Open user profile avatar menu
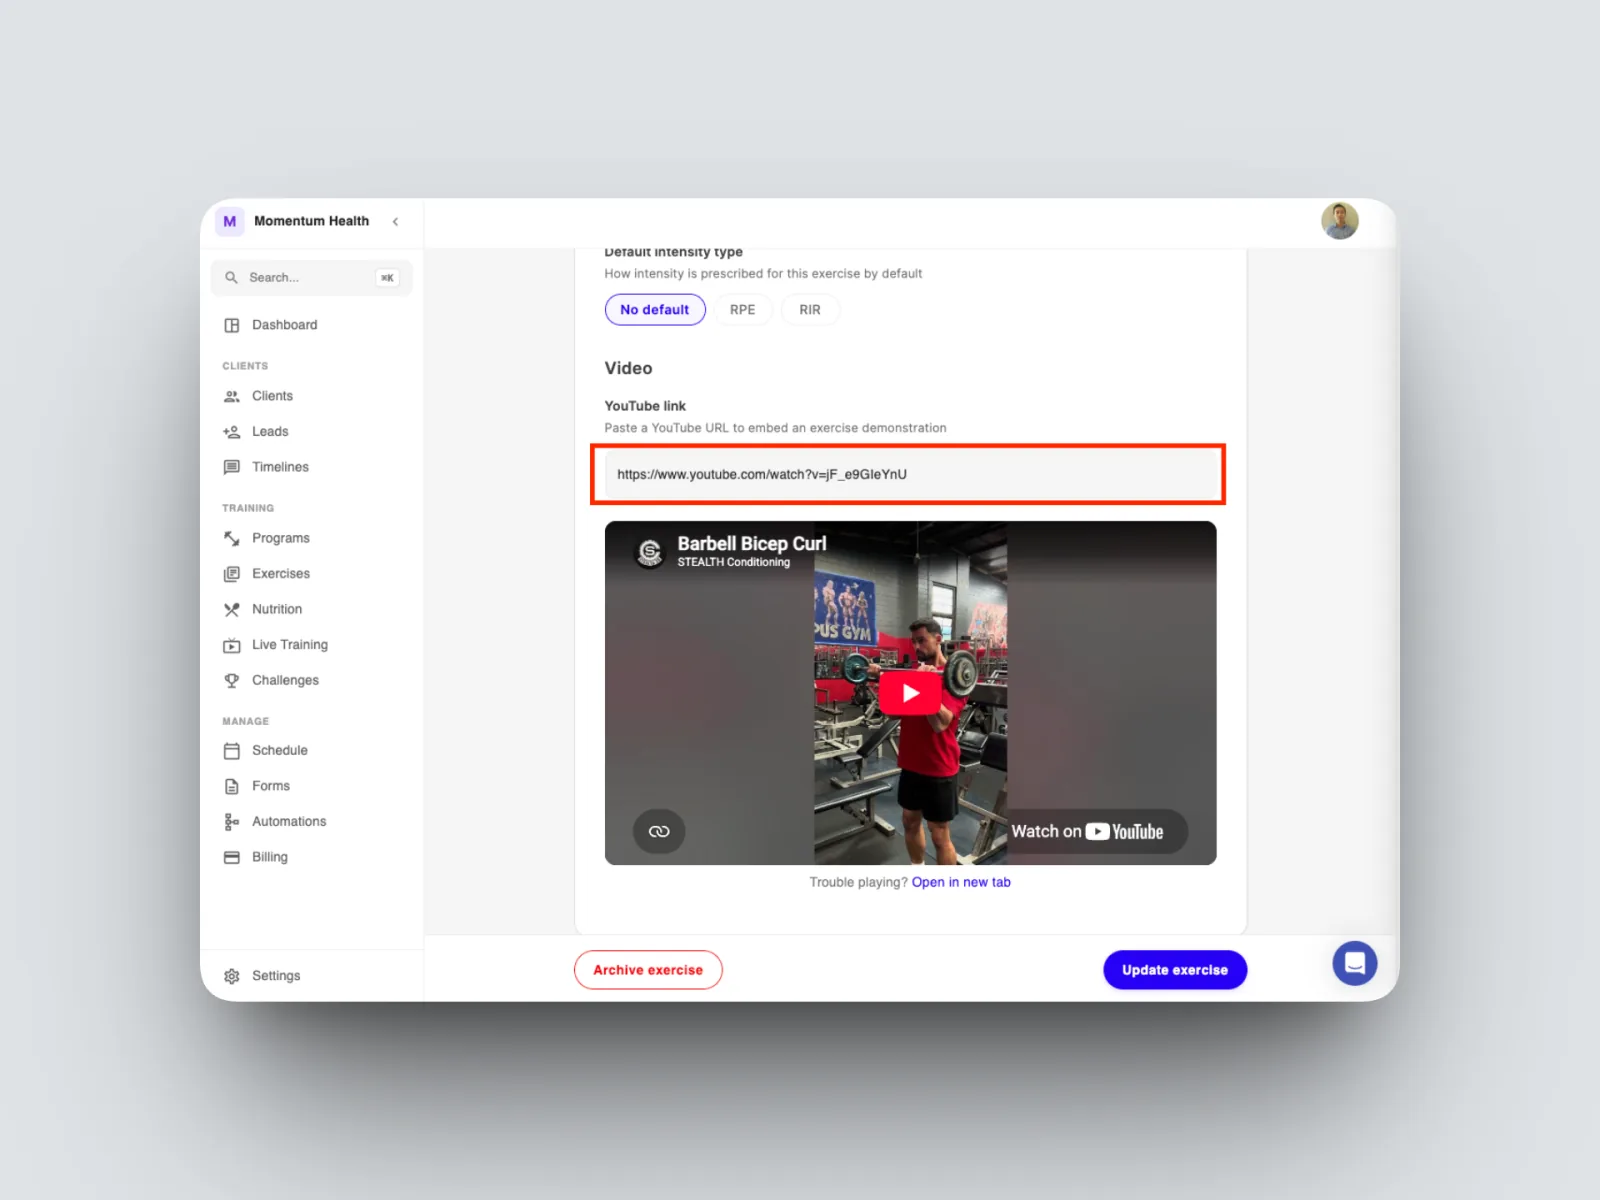The width and height of the screenshot is (1600, 1200). (x=1340, y=221)
